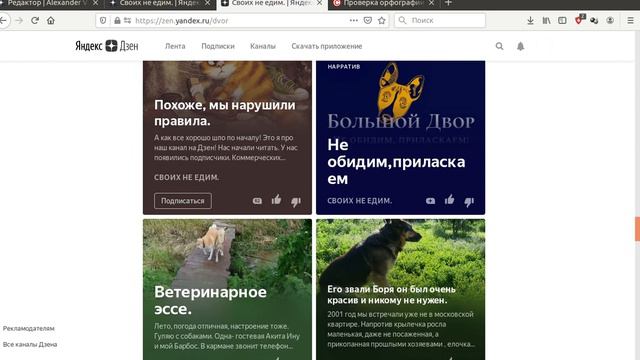Open narrative Не обидим, приласкаем
The image size is (640, 360).
(396, 162)
